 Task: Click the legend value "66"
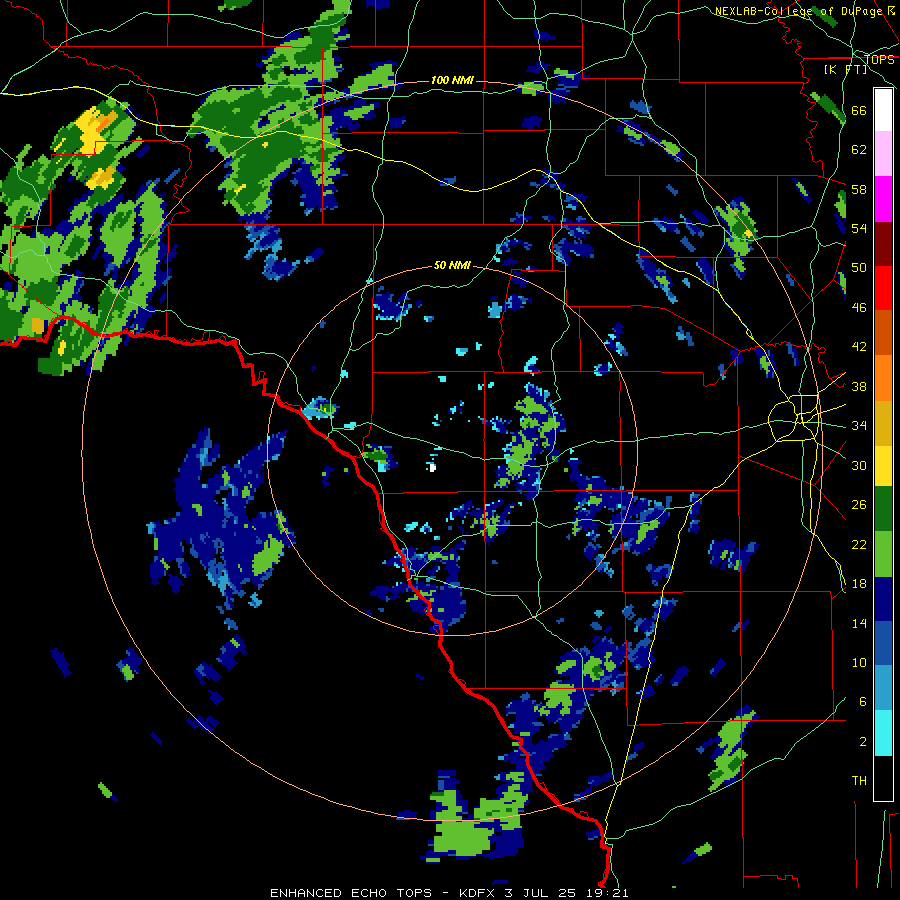(x=859, y=110)
